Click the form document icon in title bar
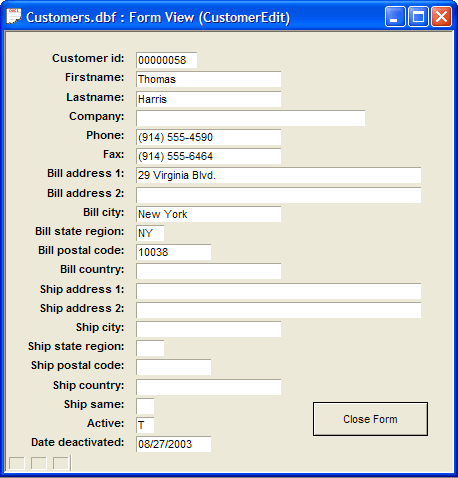The image size is (458, 478). pyautogui.click(x=14, y=16)
